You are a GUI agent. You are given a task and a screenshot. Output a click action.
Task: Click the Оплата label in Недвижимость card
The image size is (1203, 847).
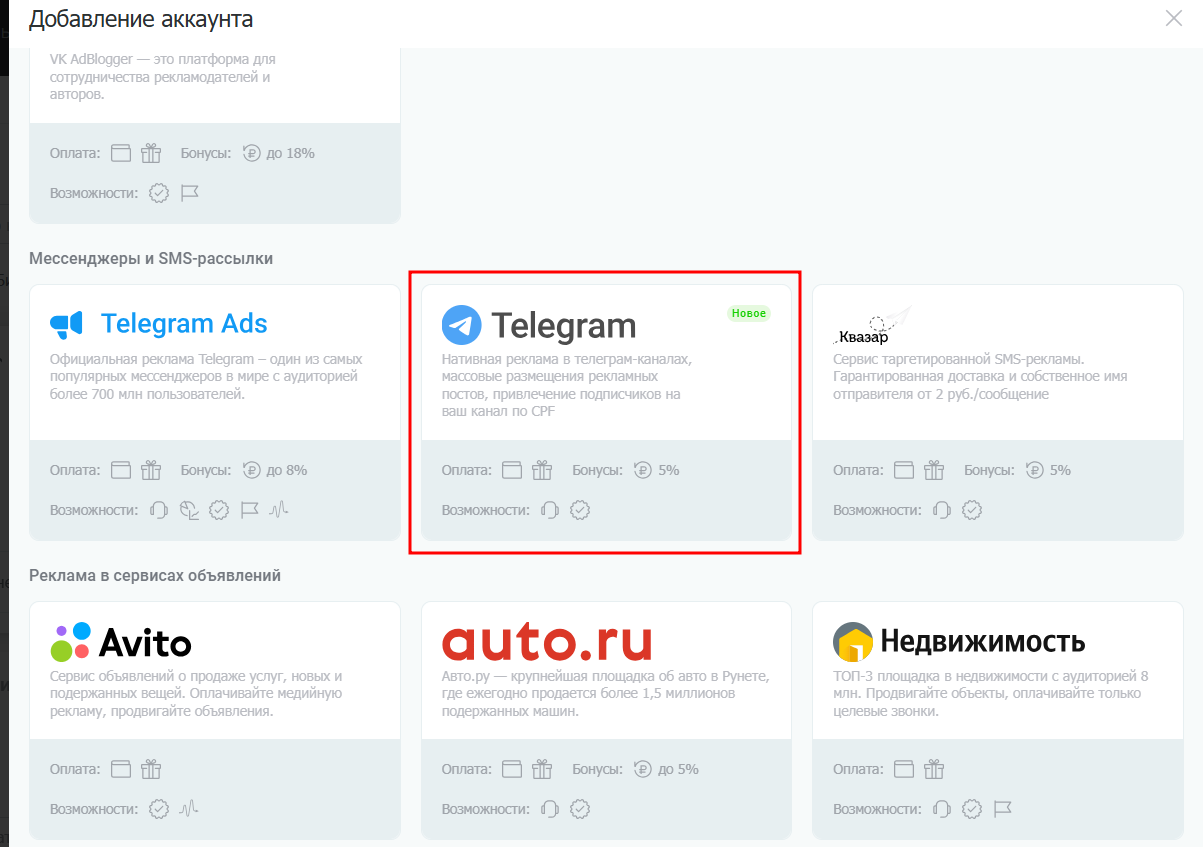coord(858,769)
